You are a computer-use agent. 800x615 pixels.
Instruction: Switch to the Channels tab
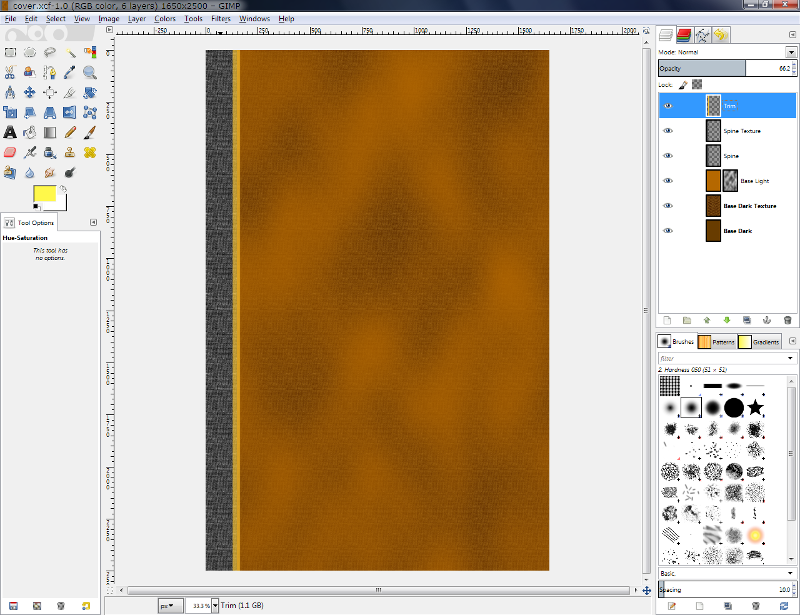[684, 35]
